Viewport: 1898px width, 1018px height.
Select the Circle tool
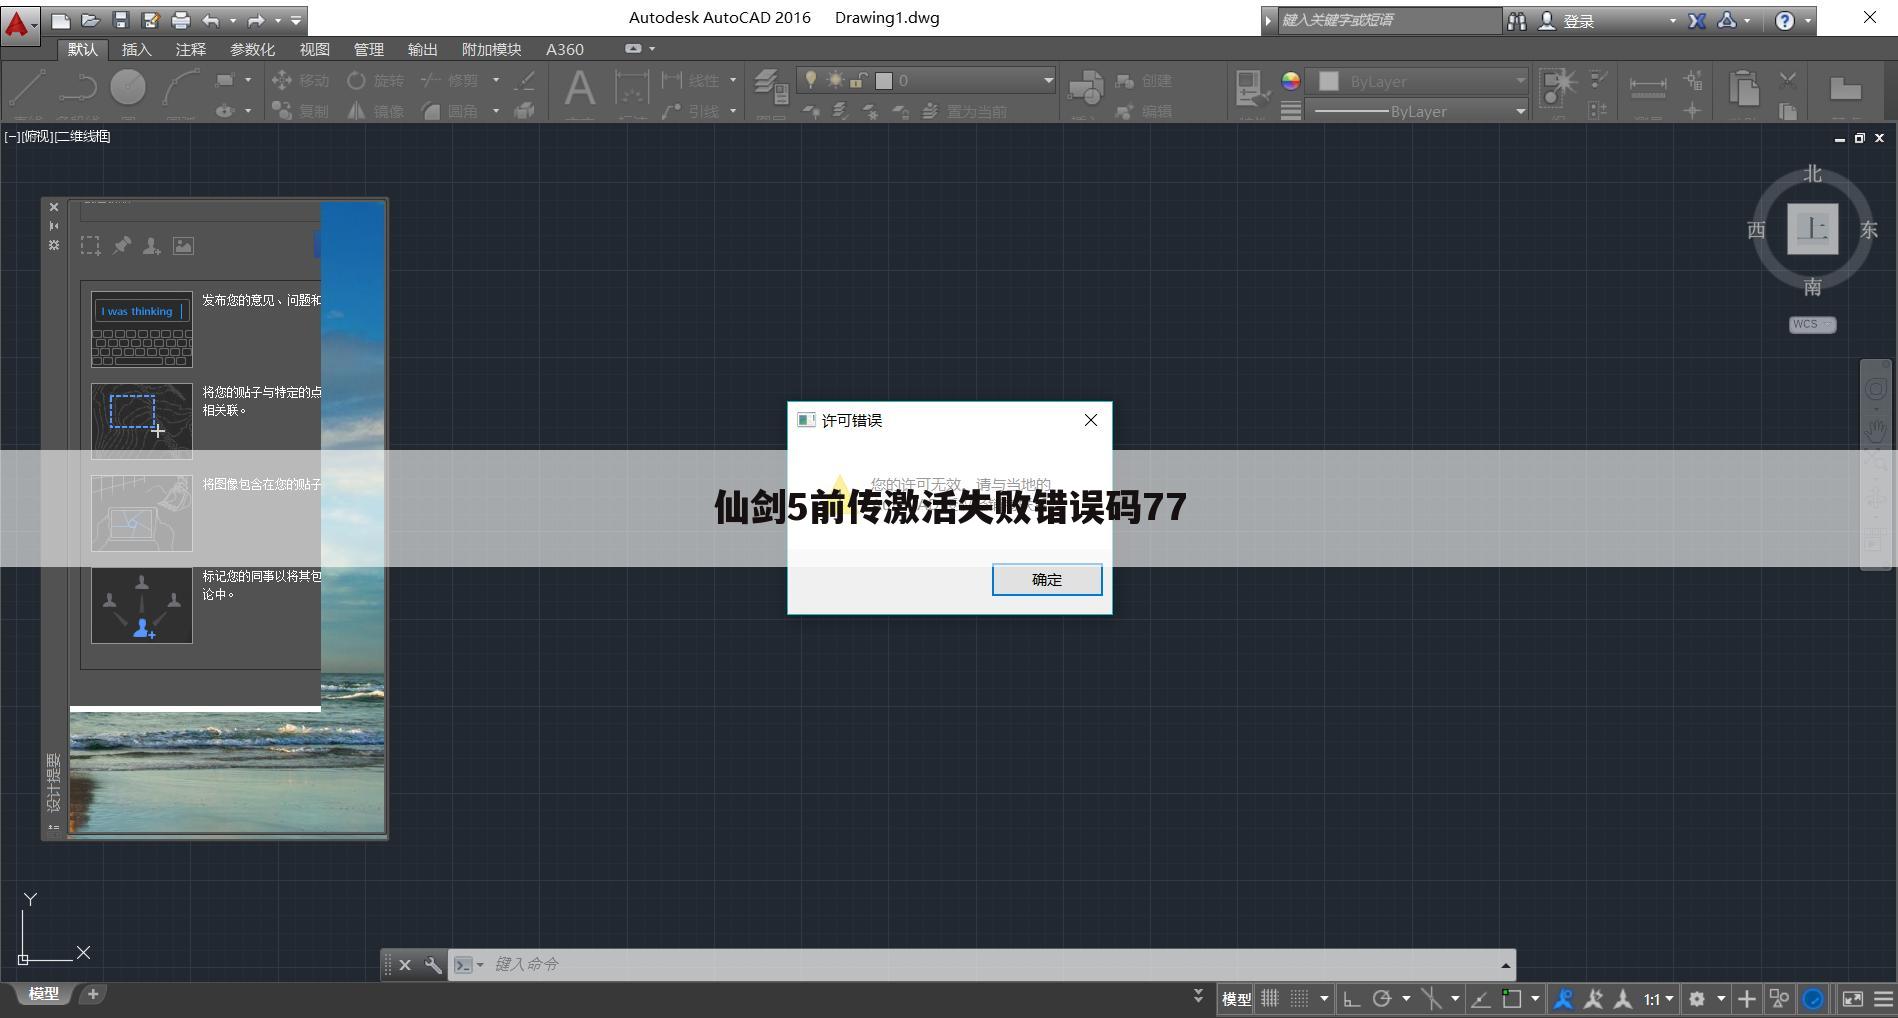(128, 88)
